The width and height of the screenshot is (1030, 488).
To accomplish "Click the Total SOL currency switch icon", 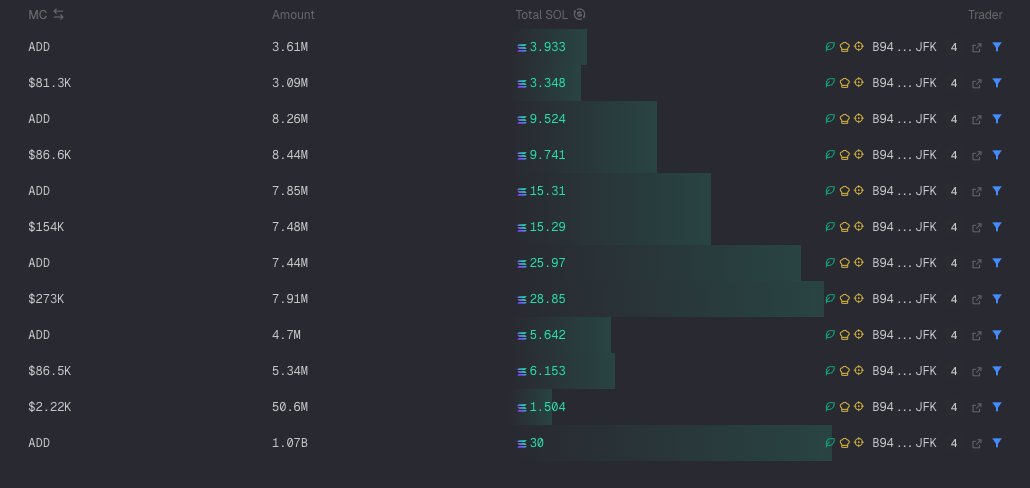I will tap(579, 14).
